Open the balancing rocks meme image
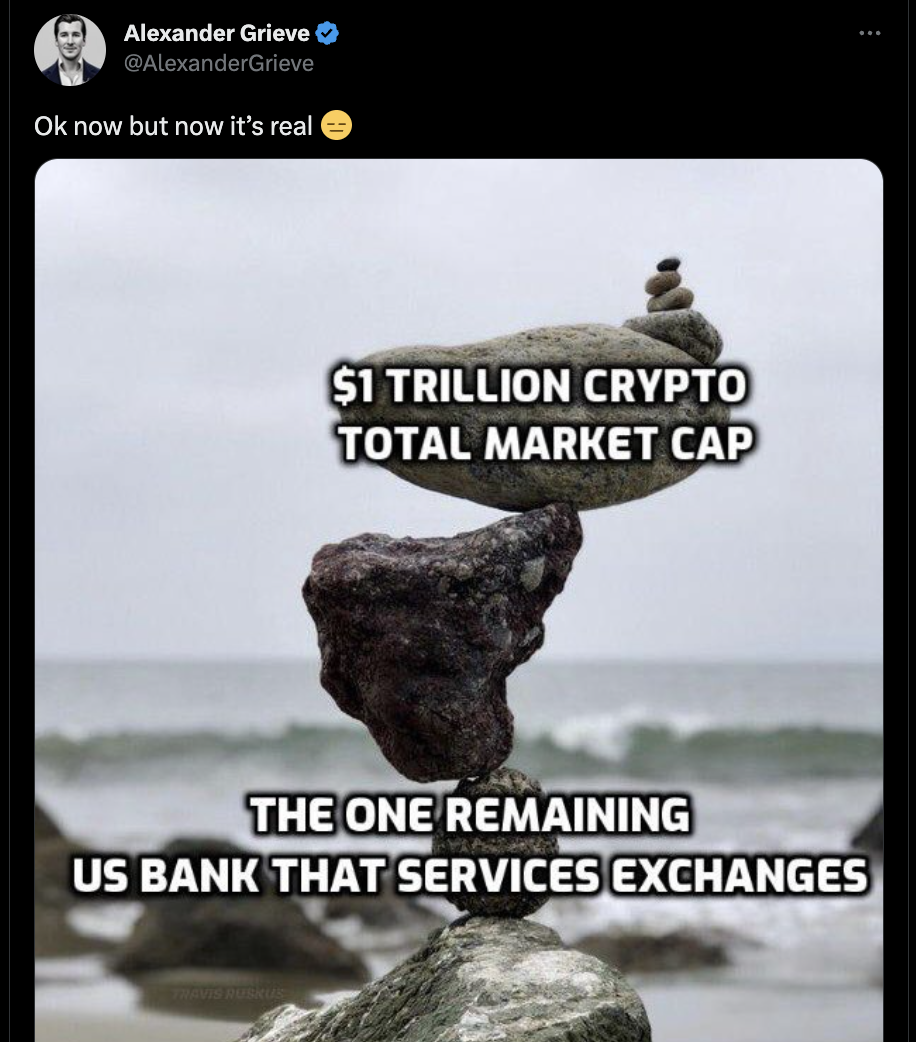916x1042 pixels. (459, 600)
